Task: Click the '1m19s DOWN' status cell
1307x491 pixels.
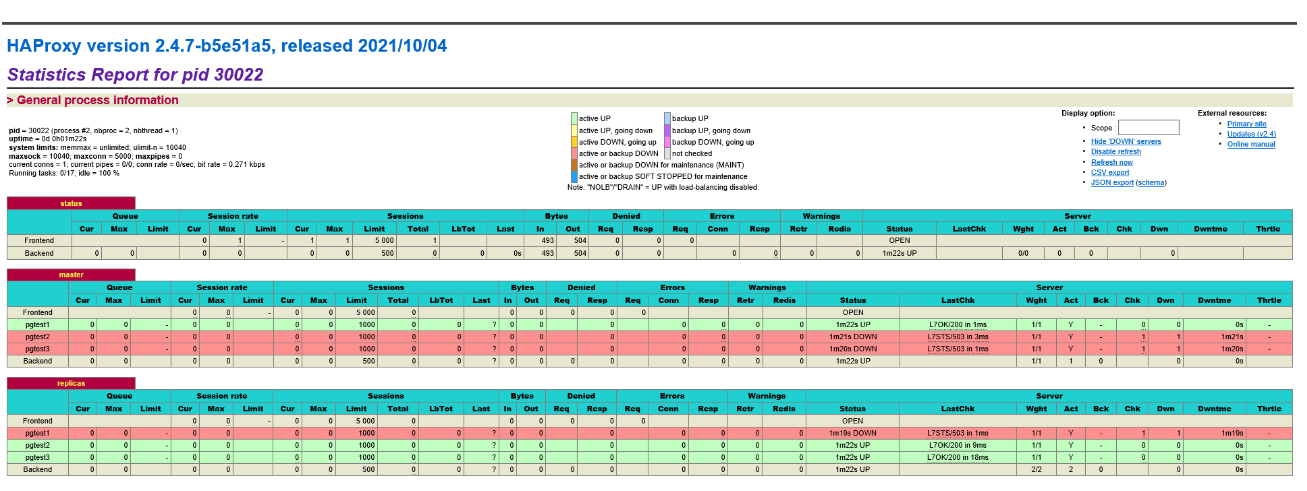Action: click(x=853, y=432)
